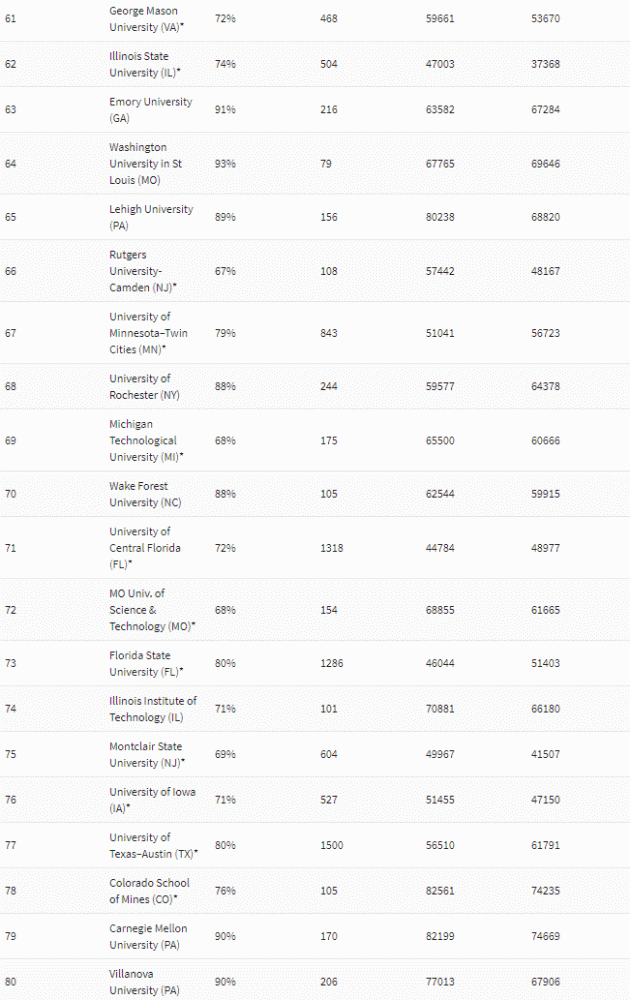Open Illinois Institute of Technology link
This screenshot has height=1000, width=630.
click(x=152, y=708)
